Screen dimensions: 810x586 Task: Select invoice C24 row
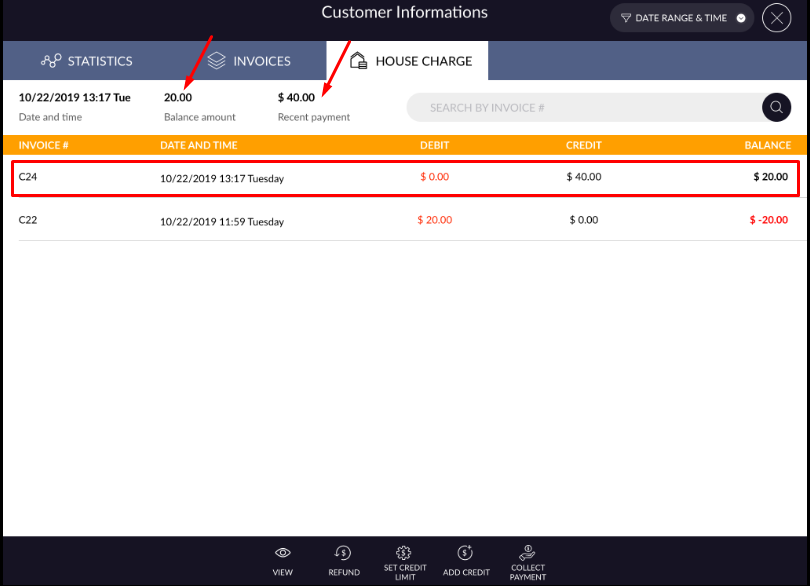(405, 178)
